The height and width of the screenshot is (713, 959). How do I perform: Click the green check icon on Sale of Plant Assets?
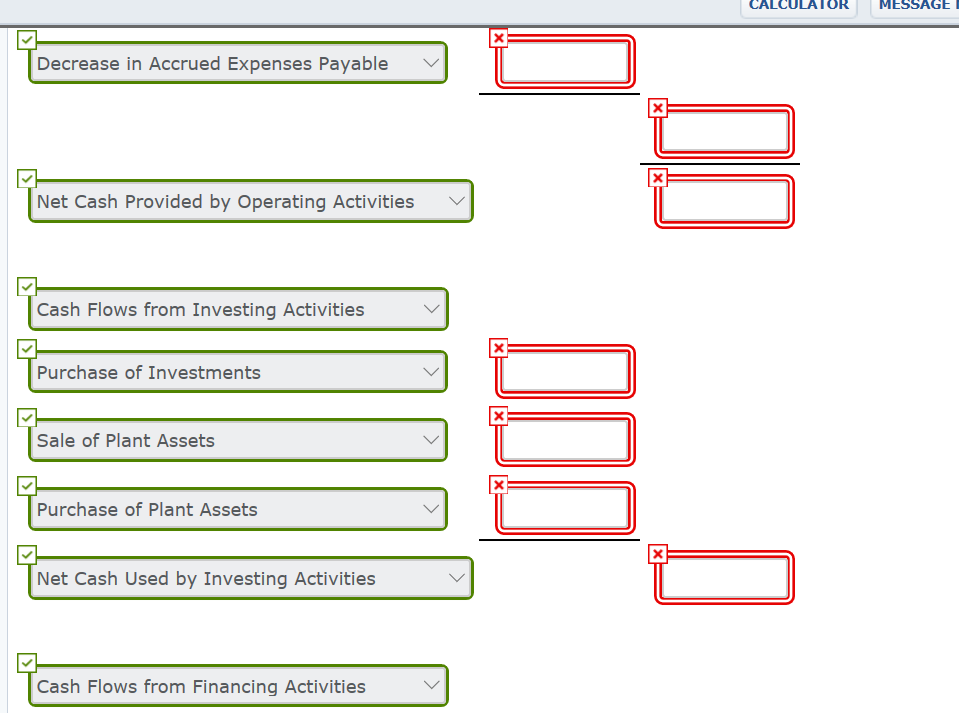click(x=27, y=417)
